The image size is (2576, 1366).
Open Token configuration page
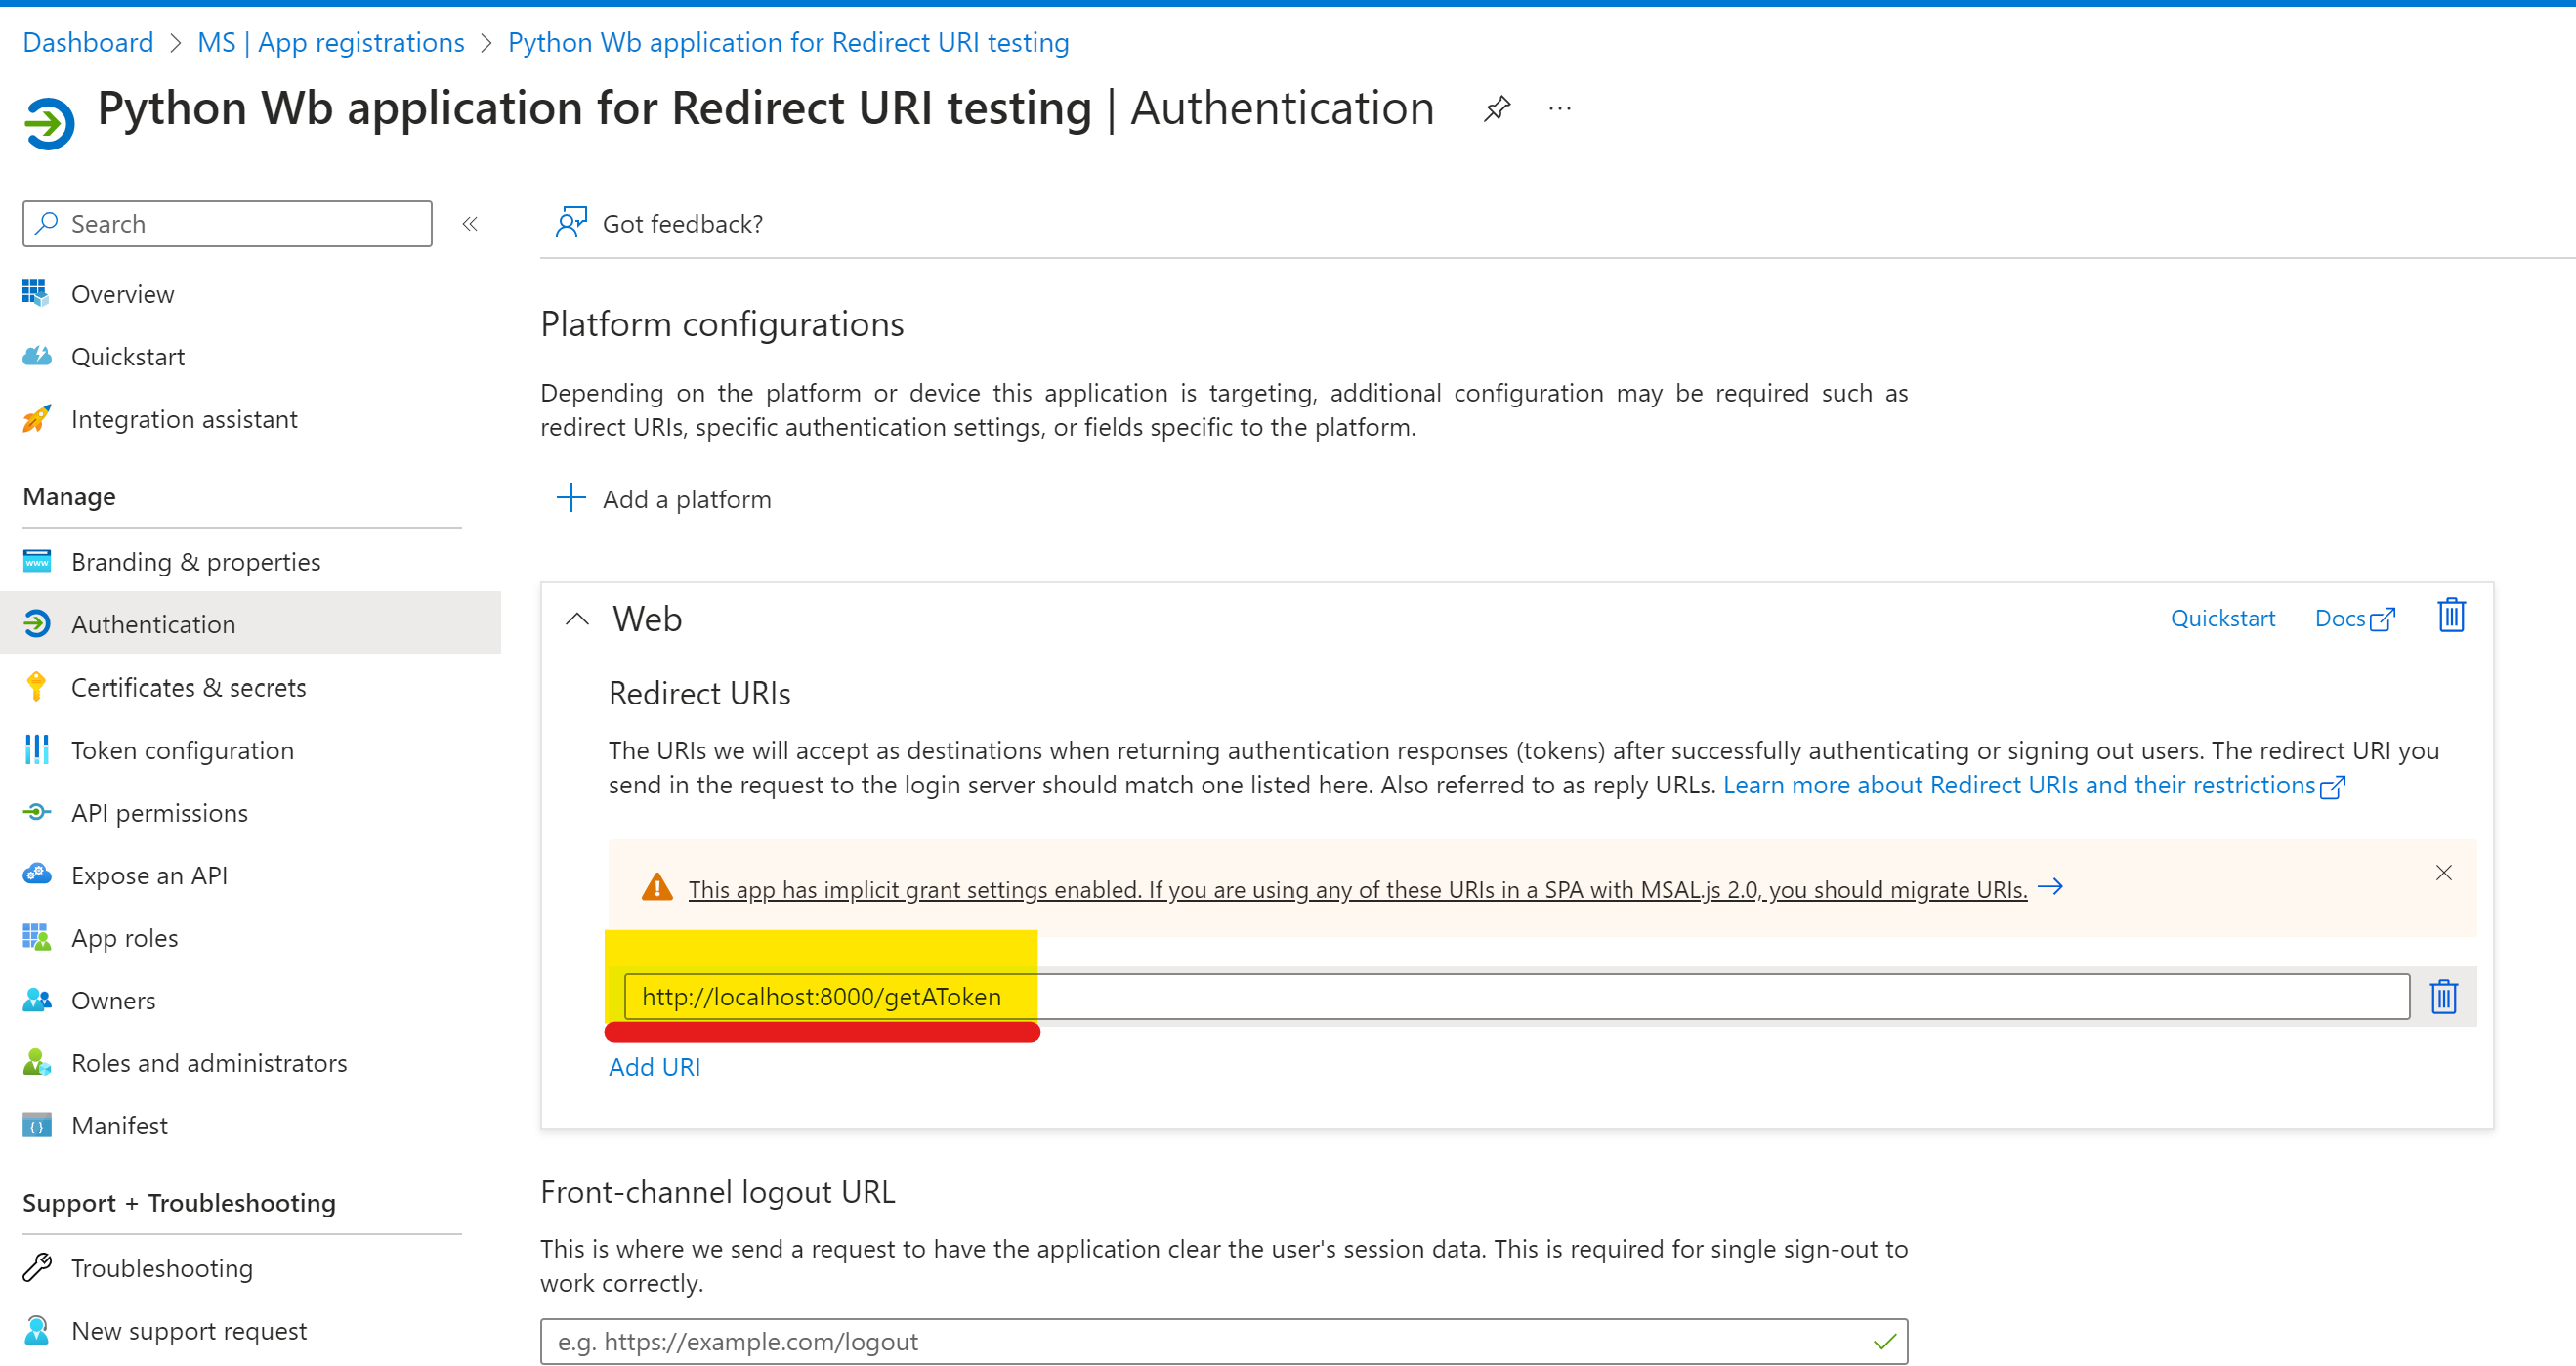(x=182, y=750)
